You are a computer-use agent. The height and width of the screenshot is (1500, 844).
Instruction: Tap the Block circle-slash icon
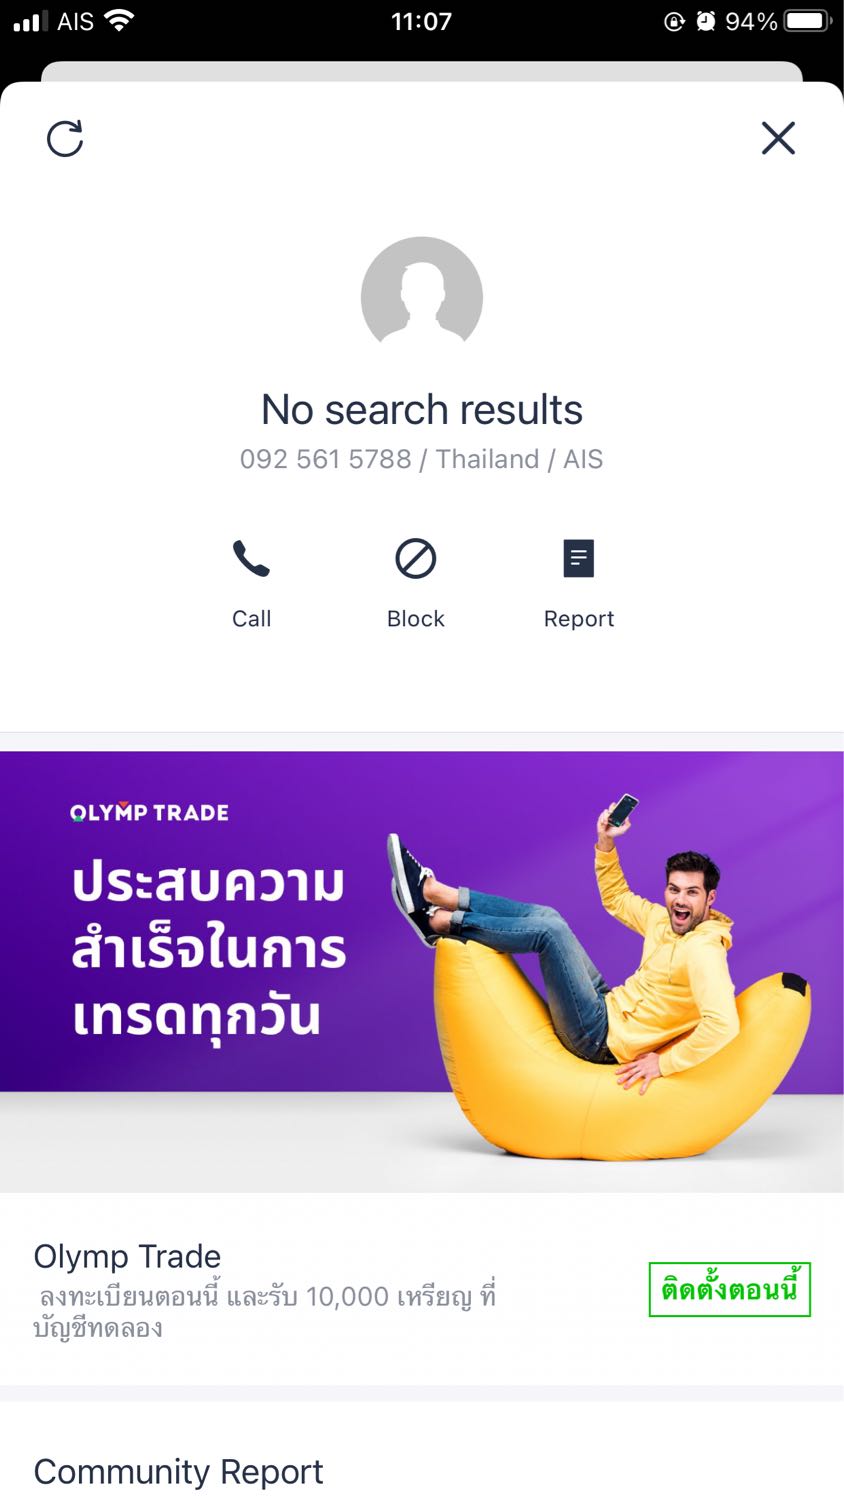tap(416, 559)
